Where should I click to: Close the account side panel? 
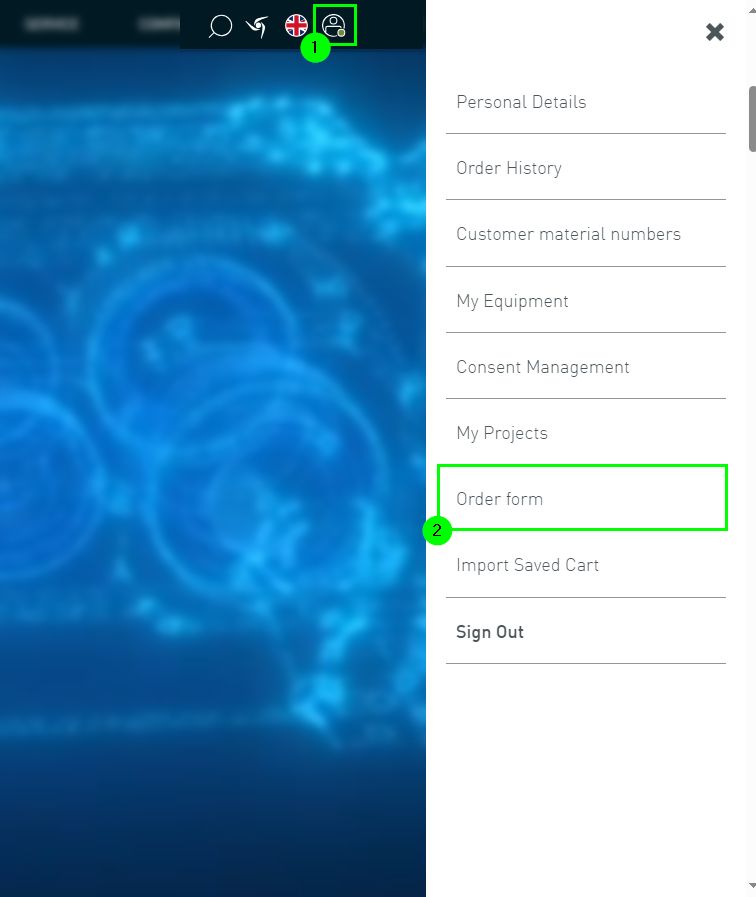pyautogui.click(x=715, y=32)
